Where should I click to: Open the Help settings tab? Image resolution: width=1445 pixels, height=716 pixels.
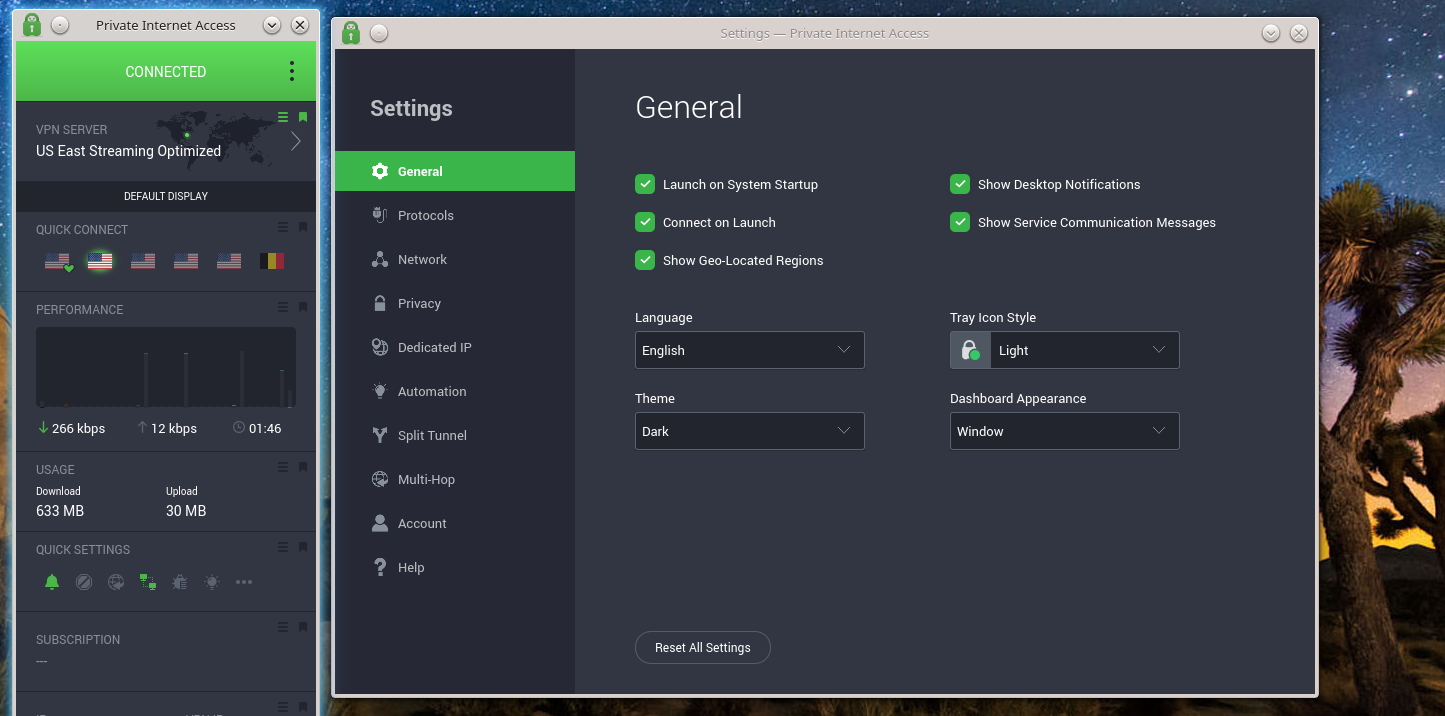[455, 567]
